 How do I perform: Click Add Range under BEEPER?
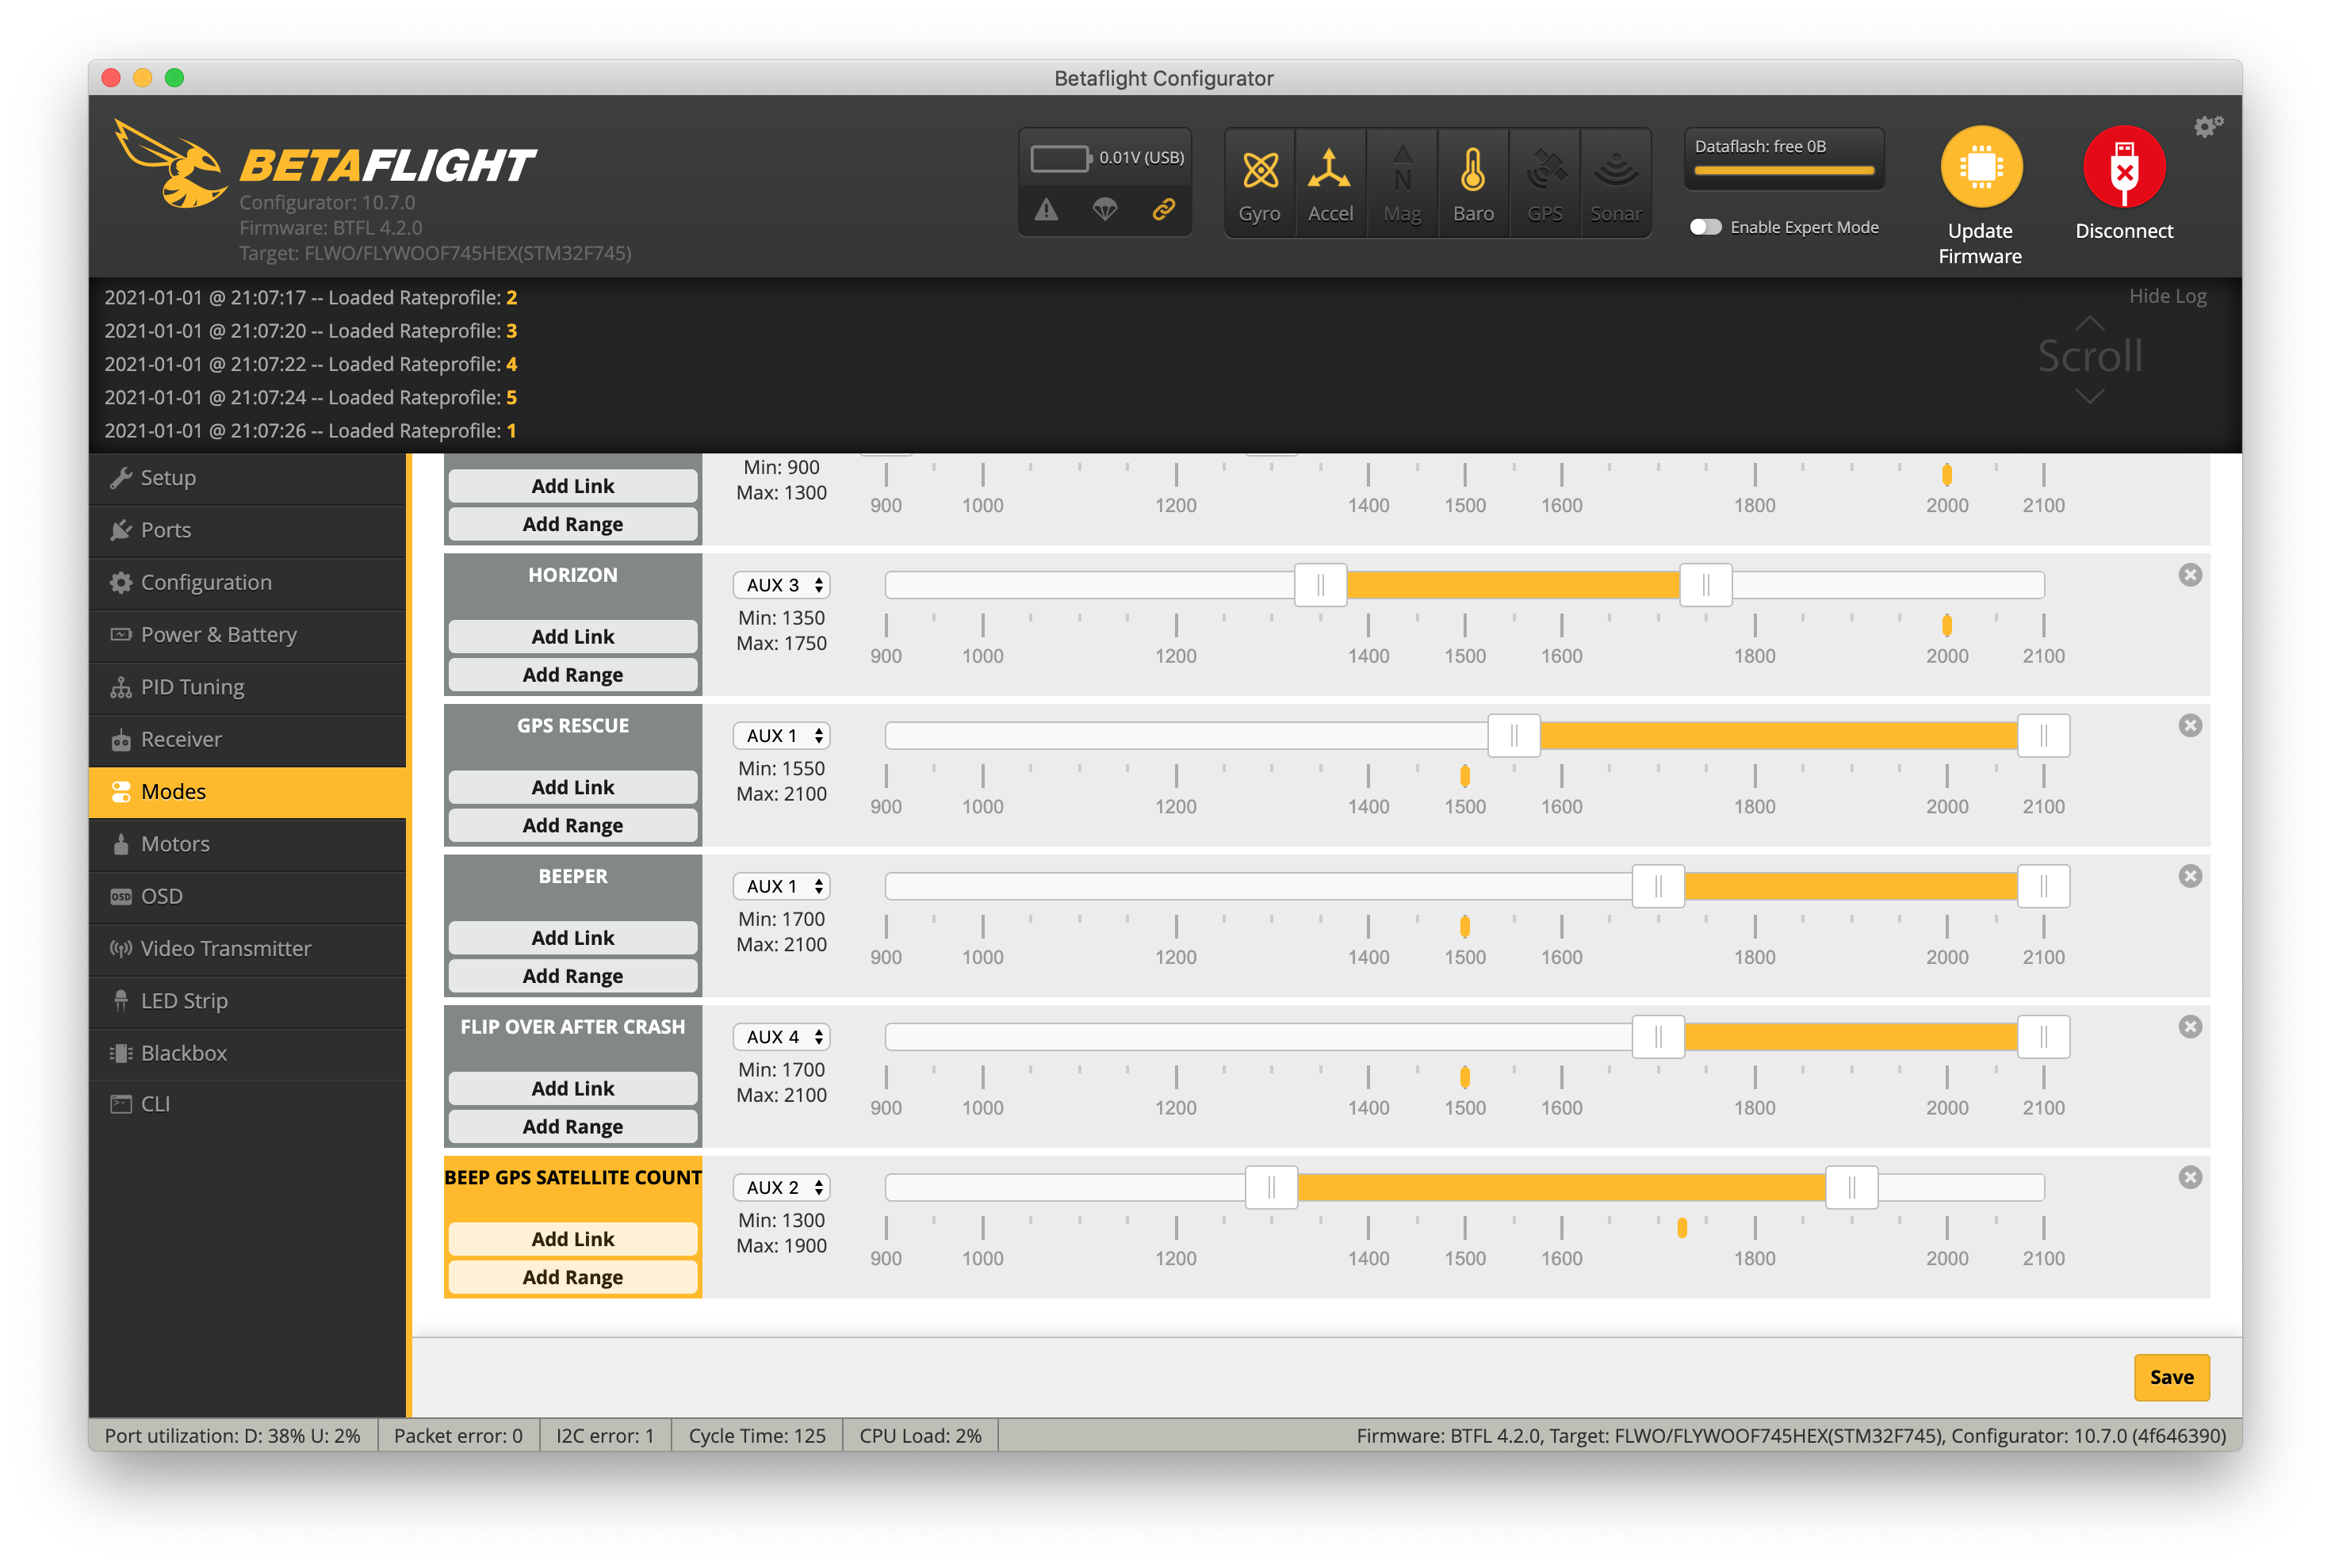(573, 976)
